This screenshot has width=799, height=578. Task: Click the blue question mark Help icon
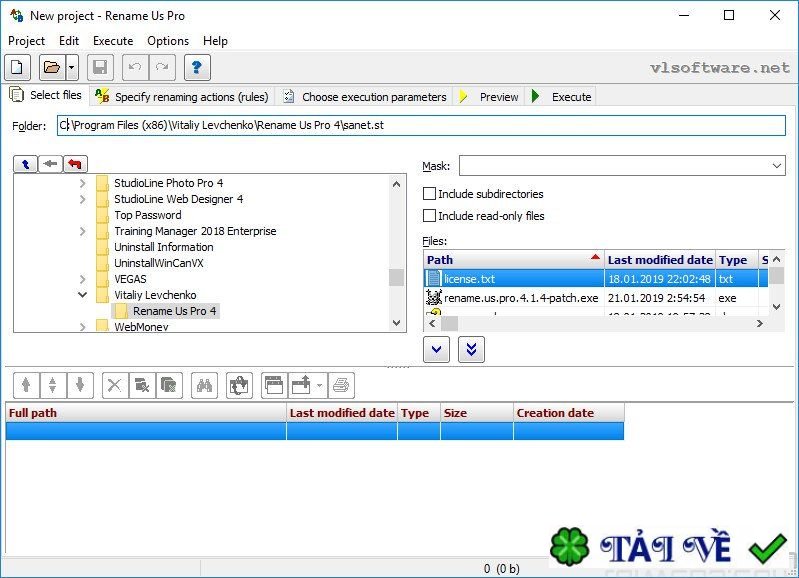coord(197,67)
